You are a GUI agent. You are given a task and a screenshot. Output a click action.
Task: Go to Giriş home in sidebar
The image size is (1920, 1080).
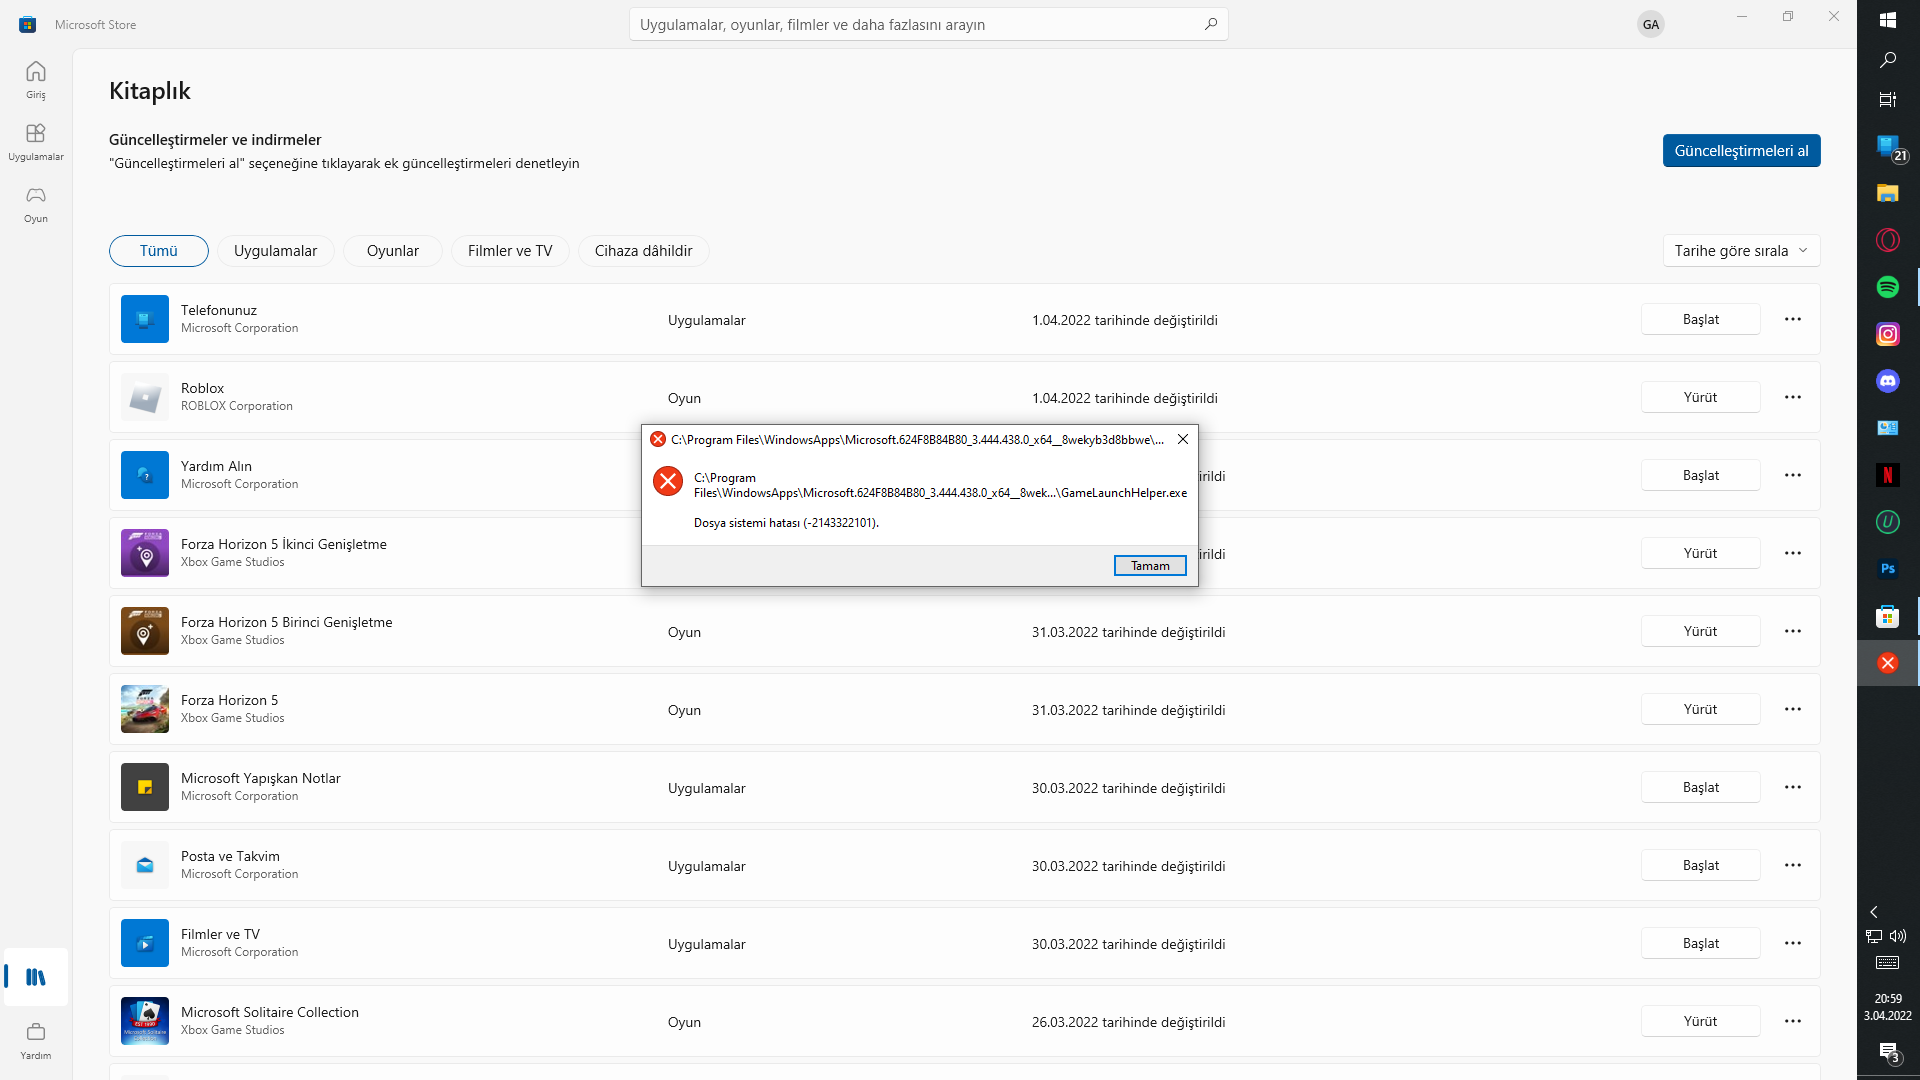(x=36, y=80)
